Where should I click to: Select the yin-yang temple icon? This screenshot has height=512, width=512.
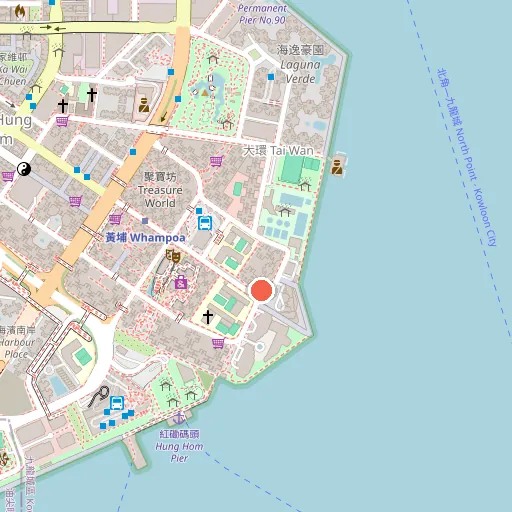pyautogui.click(x=24, y=169)
